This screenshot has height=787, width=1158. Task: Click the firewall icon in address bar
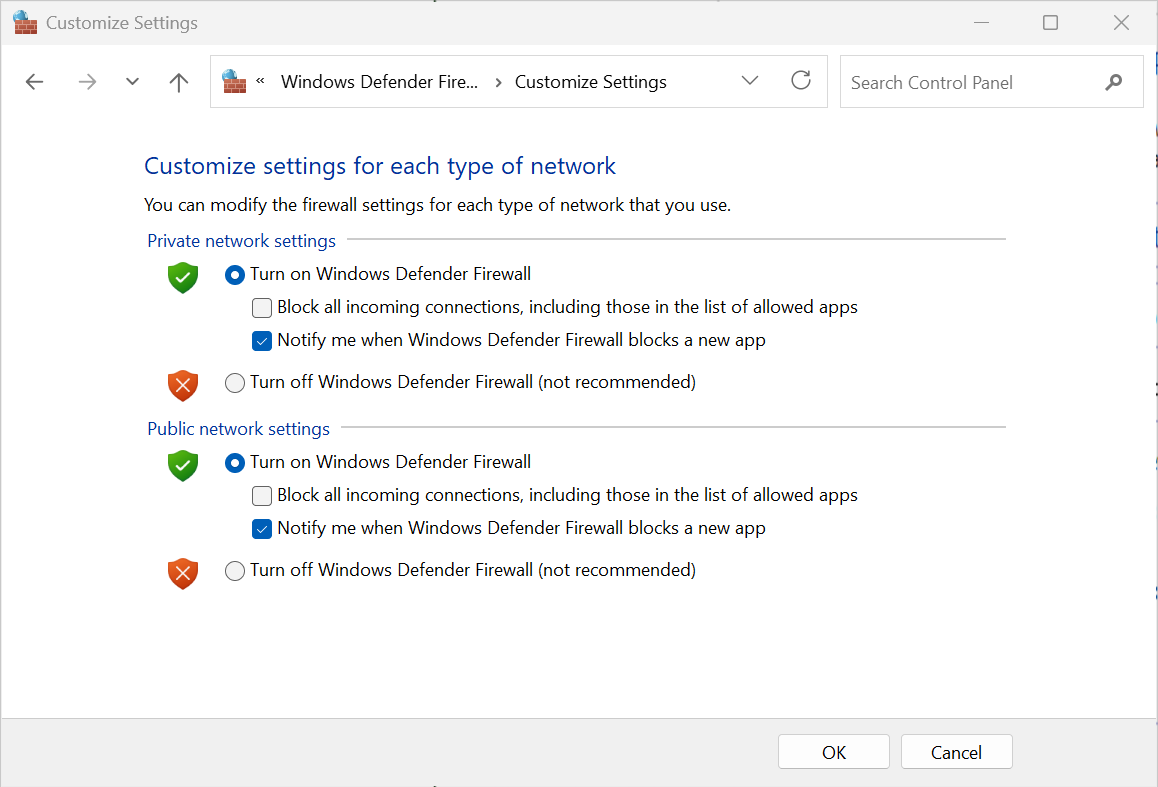[234, 81]
